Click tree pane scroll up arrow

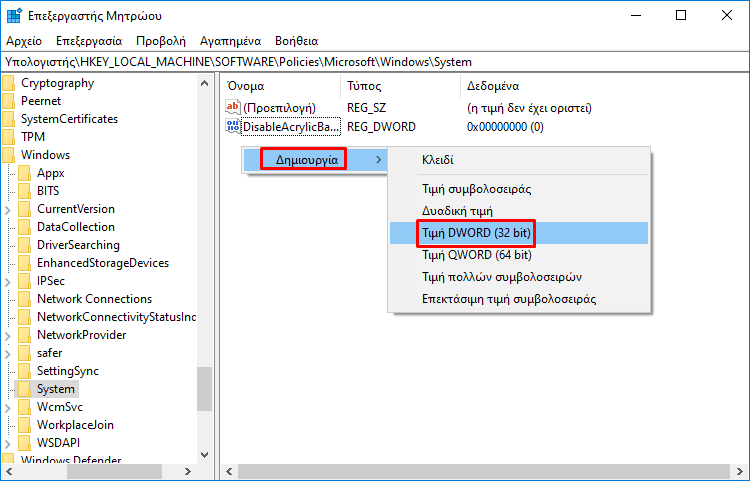pos(205,83)
